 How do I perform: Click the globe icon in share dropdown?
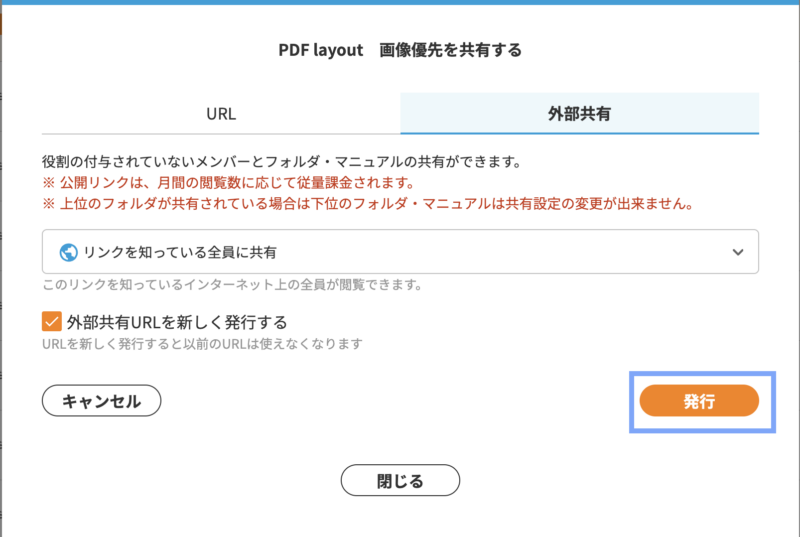(68, 252)
